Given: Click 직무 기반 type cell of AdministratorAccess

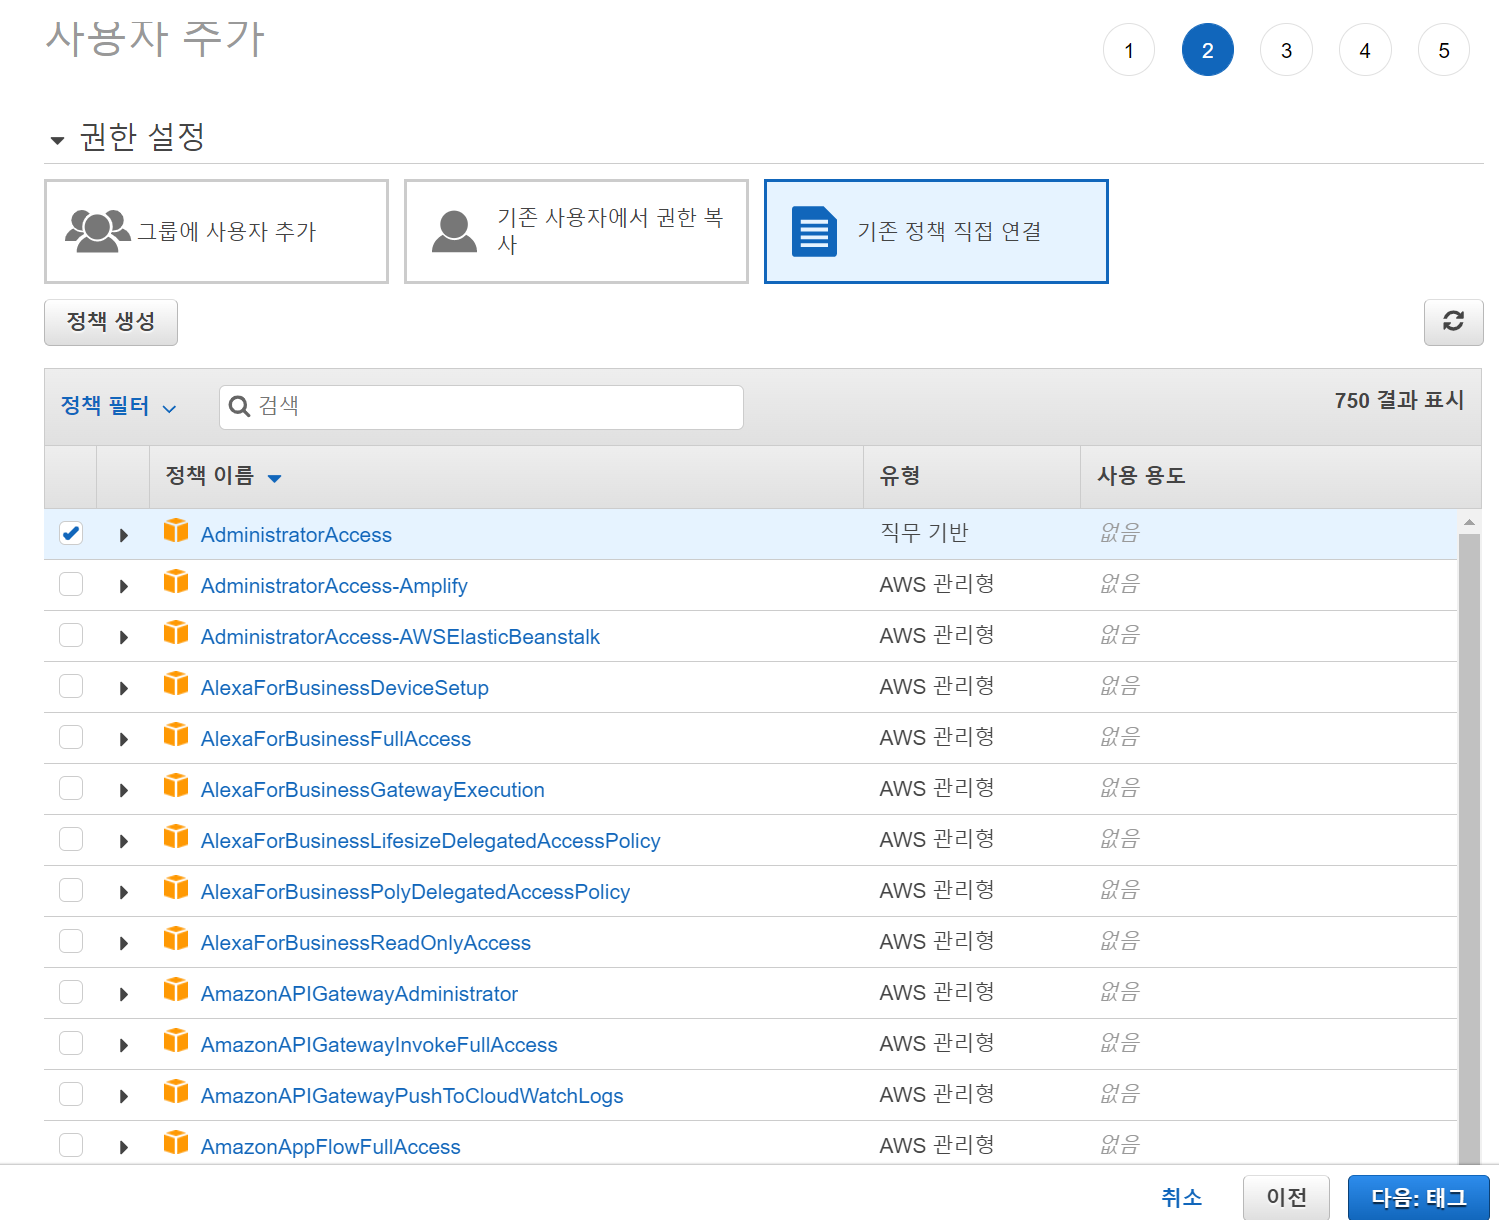Looking at the screenshot, I should [924, 533].
